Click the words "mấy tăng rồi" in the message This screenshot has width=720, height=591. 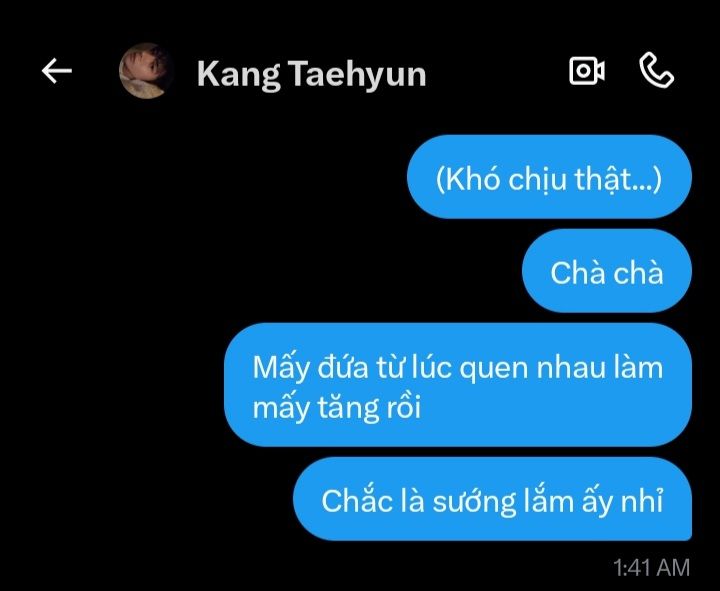[x=337, y=407]
